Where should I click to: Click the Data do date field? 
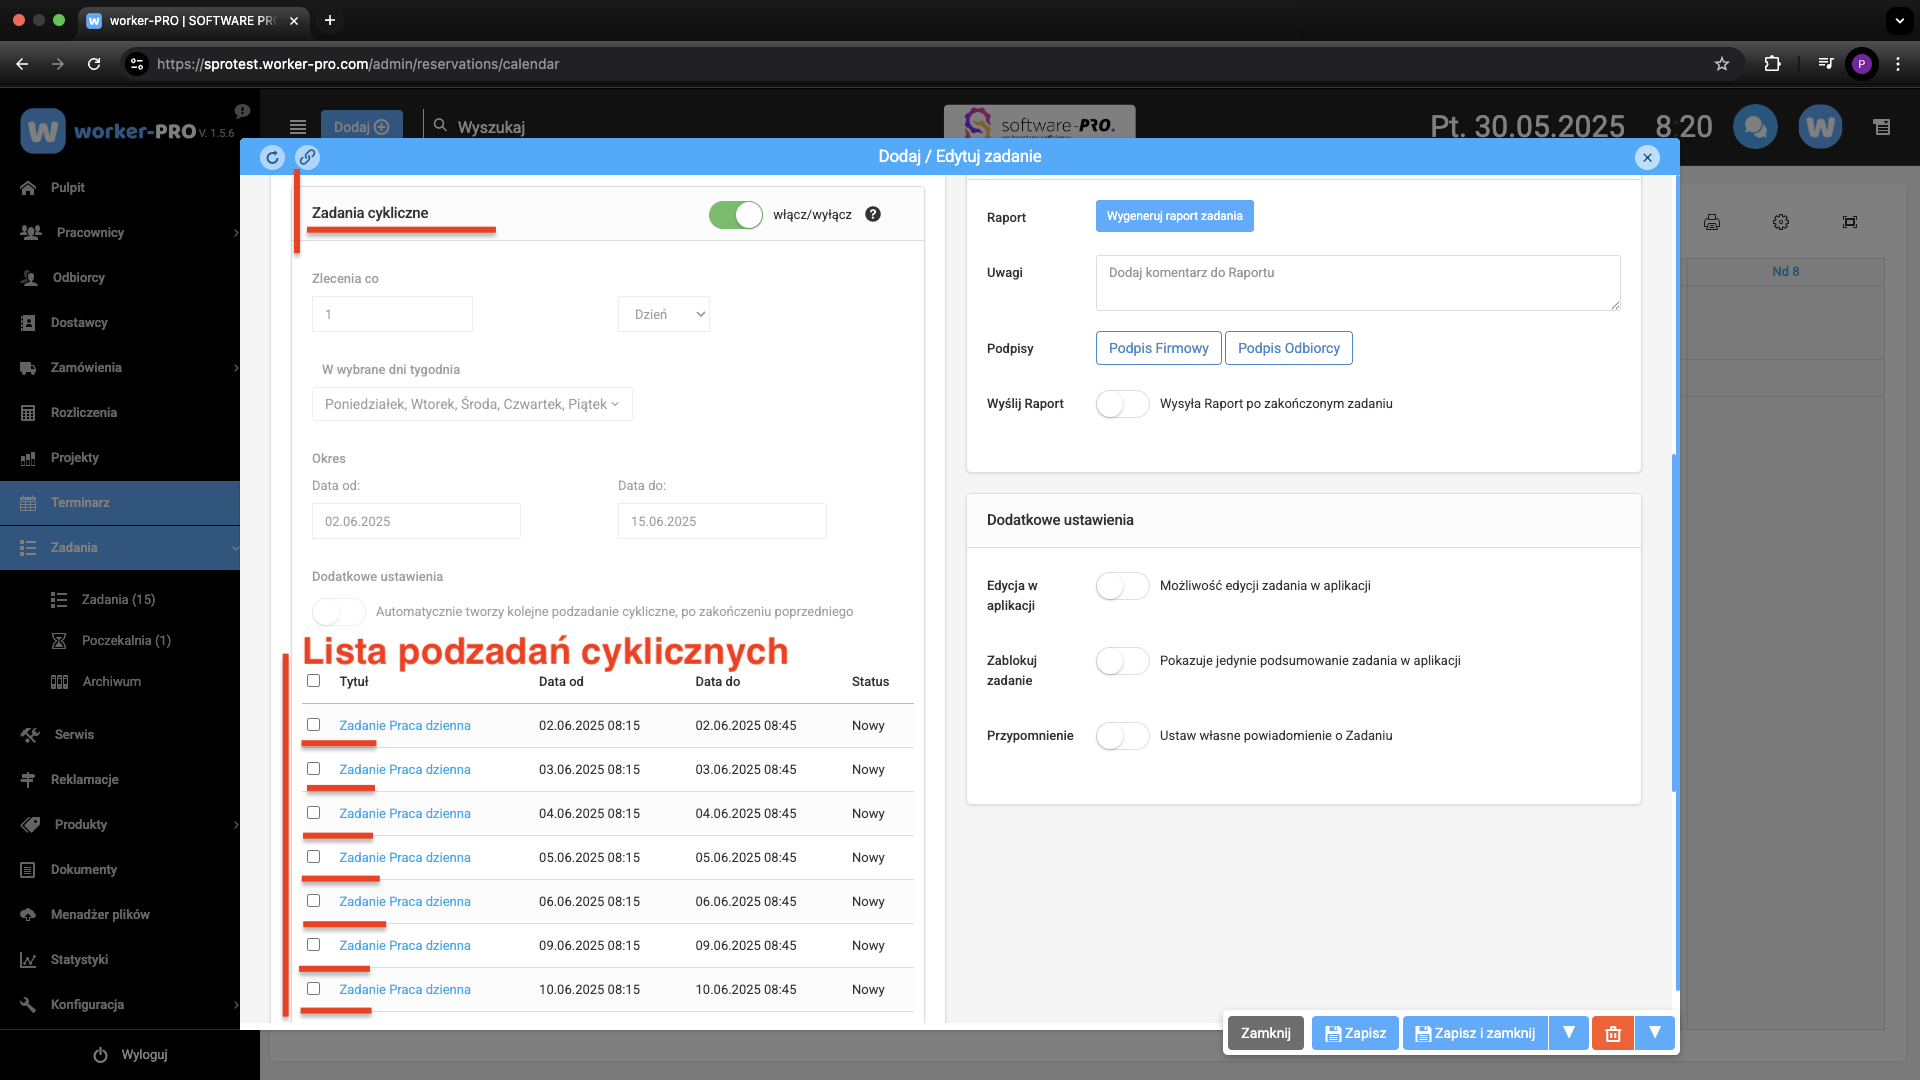click(722, 521)
